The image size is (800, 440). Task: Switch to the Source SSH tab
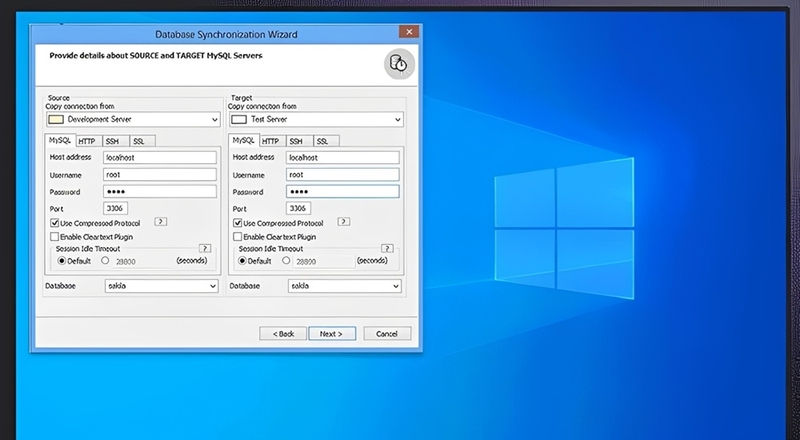click(x=116, y=141)
